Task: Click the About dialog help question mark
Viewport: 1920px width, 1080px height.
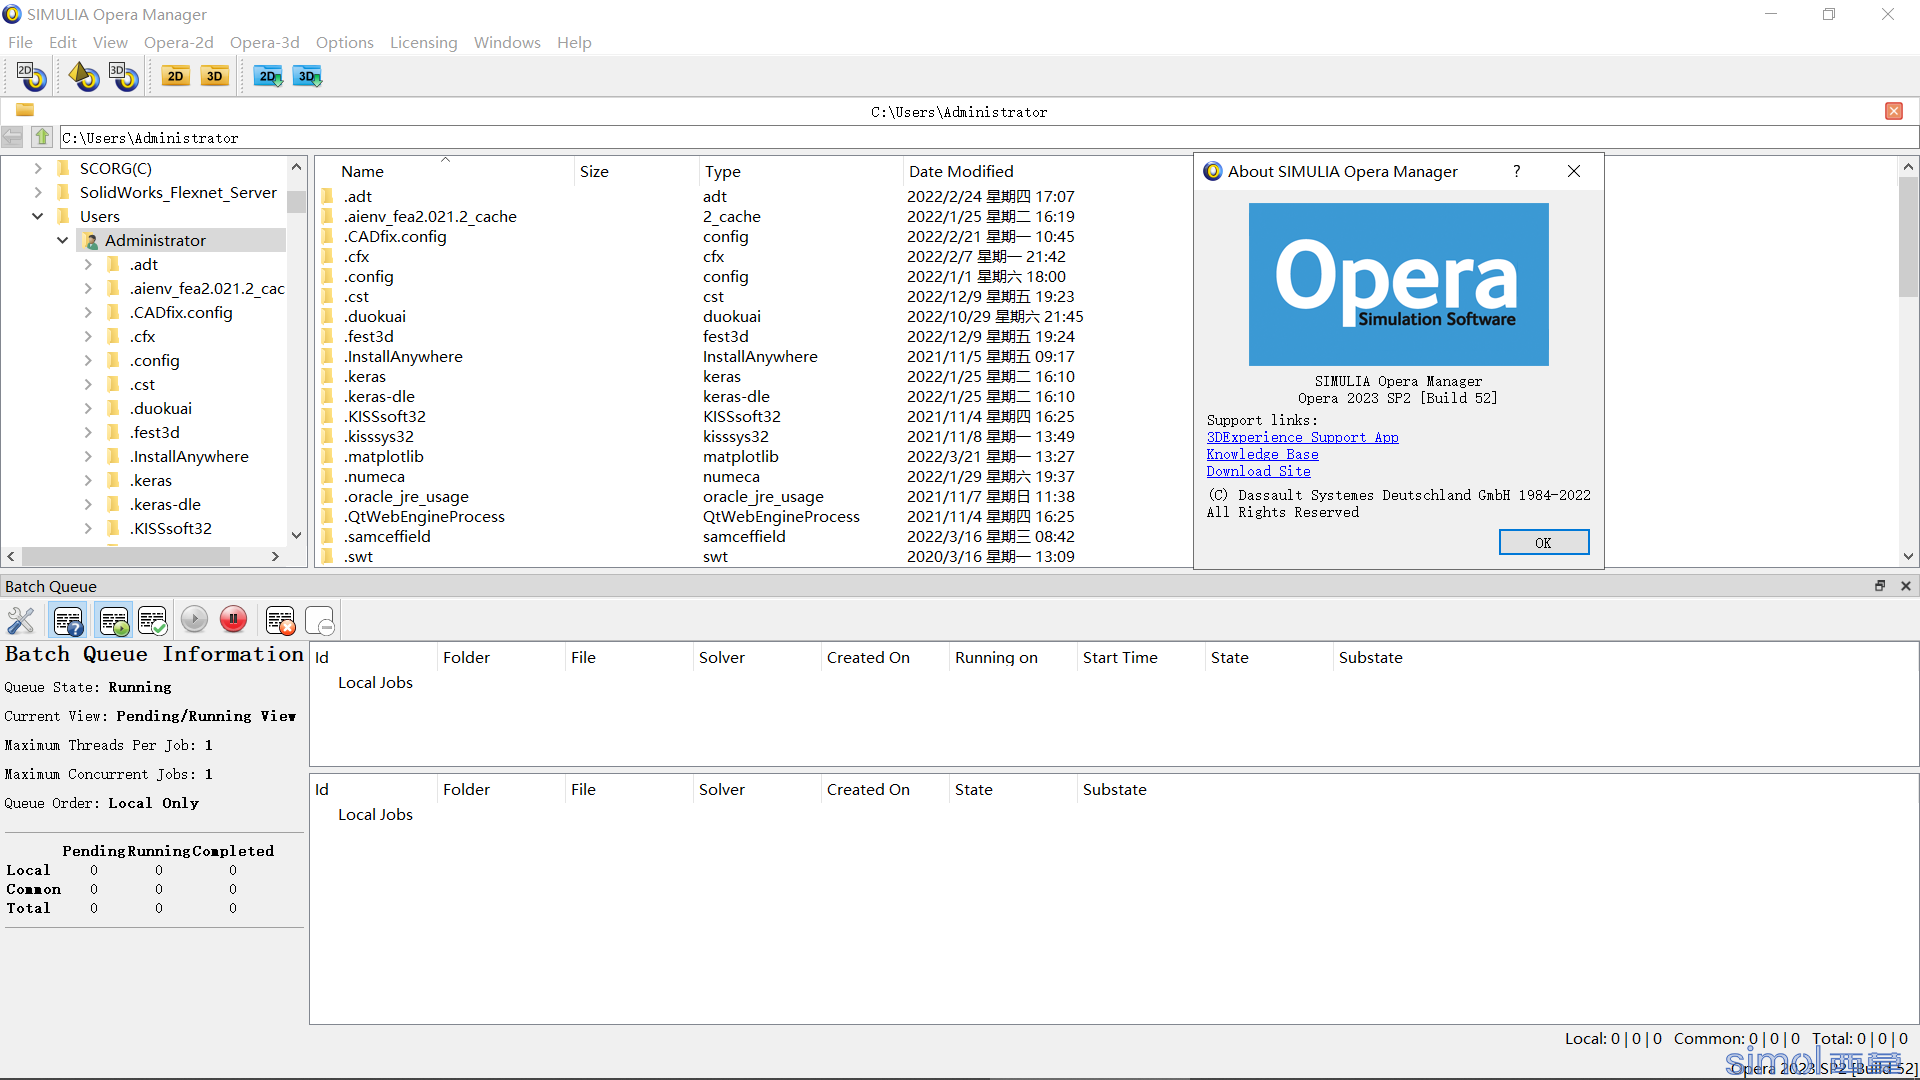Action: pyautogui.click(x=1517, y=171)
